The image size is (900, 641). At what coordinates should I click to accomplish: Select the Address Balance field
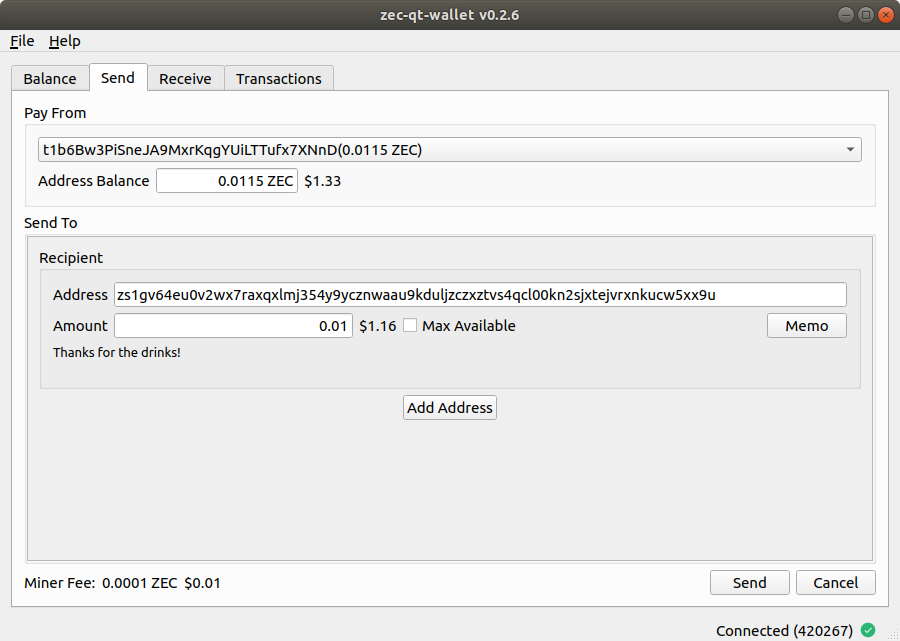tap(227, 181)
